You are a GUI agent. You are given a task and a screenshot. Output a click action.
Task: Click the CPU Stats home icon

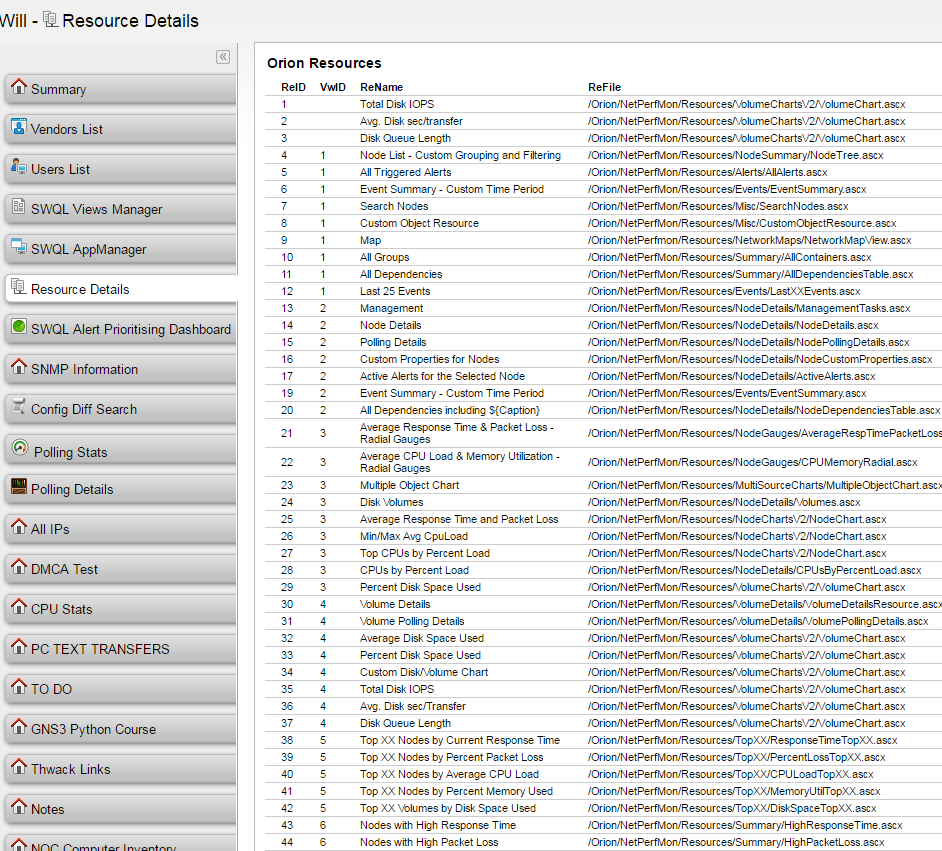point(19,607)
